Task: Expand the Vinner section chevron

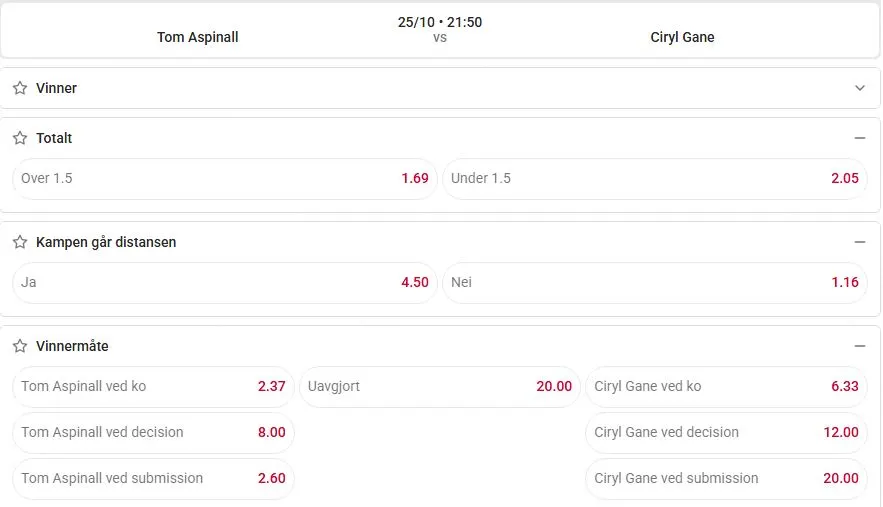Action: [x=860, y=88]
